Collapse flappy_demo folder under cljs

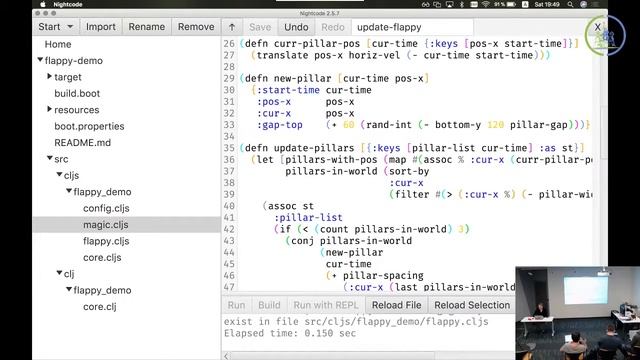[69, 191]
